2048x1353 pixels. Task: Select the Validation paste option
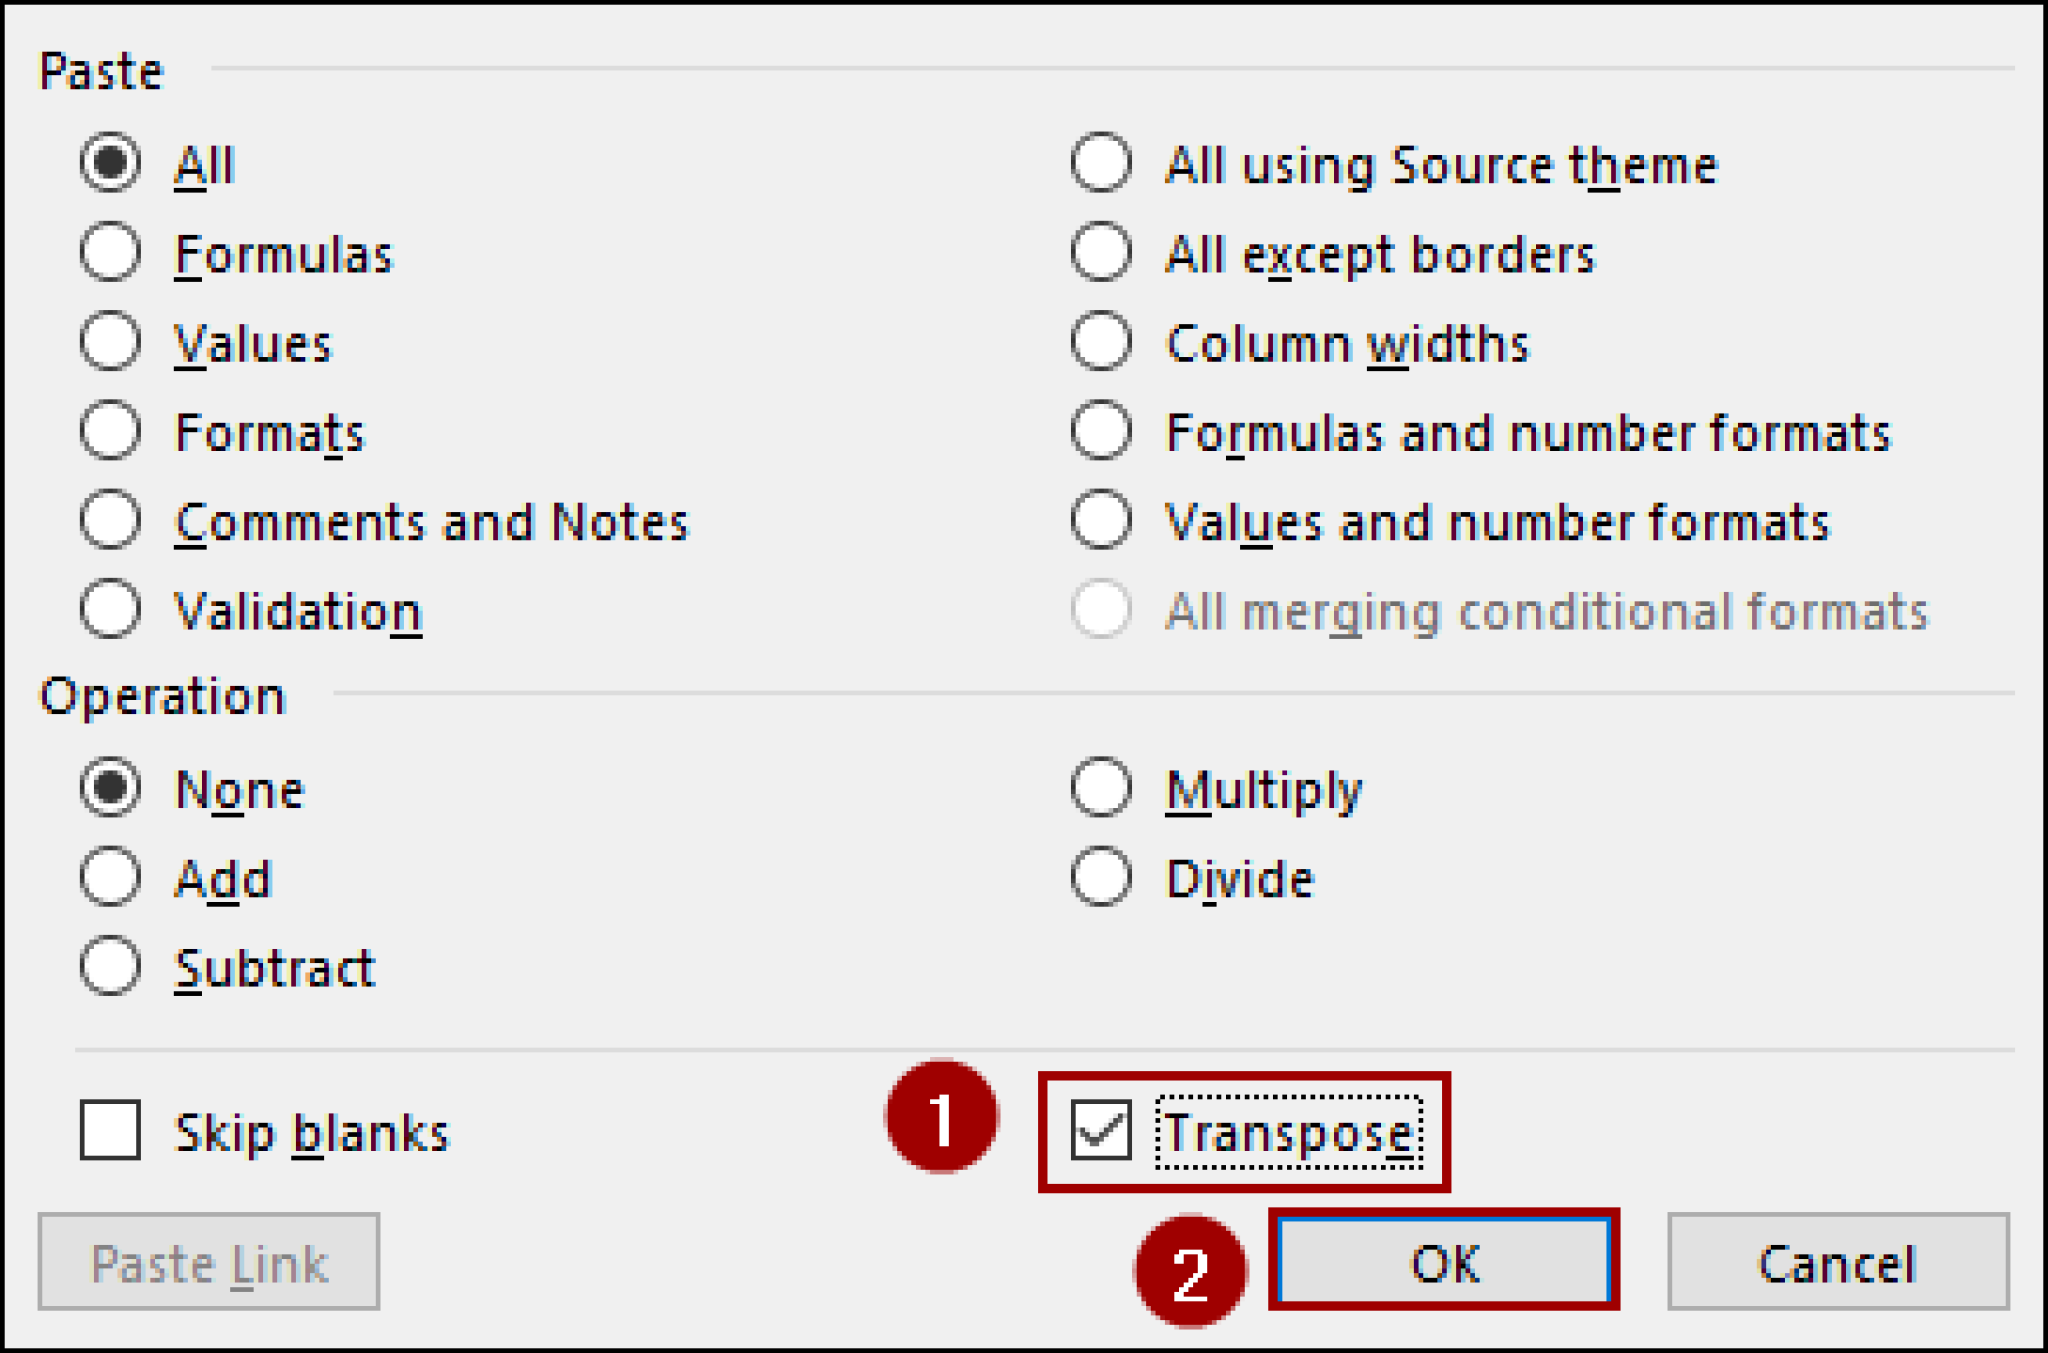tap(110, 608)
